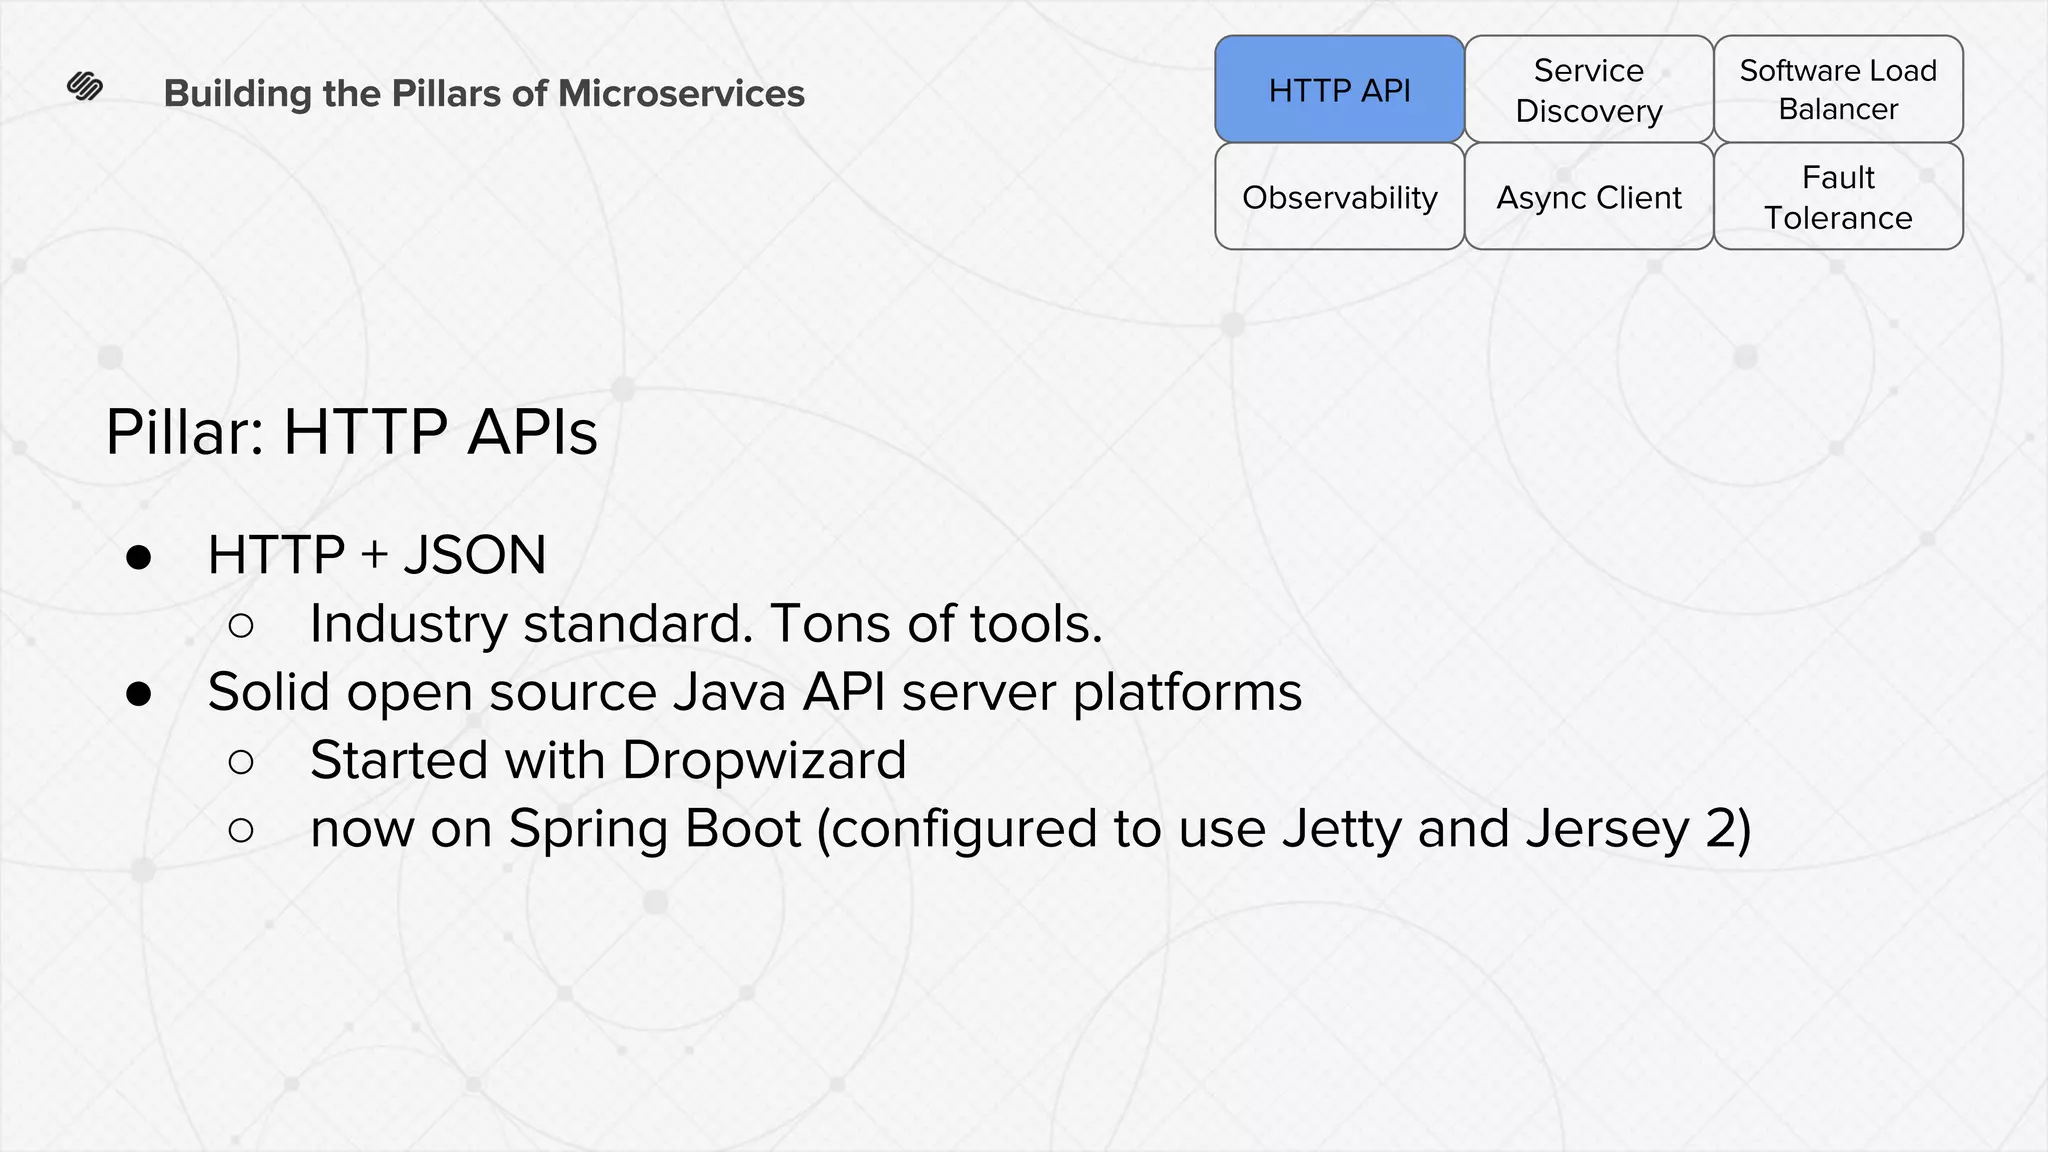Click the word Dropwizard in the sub-bullet
The height and width of the screenshot is (1152, 2048).
764,760
